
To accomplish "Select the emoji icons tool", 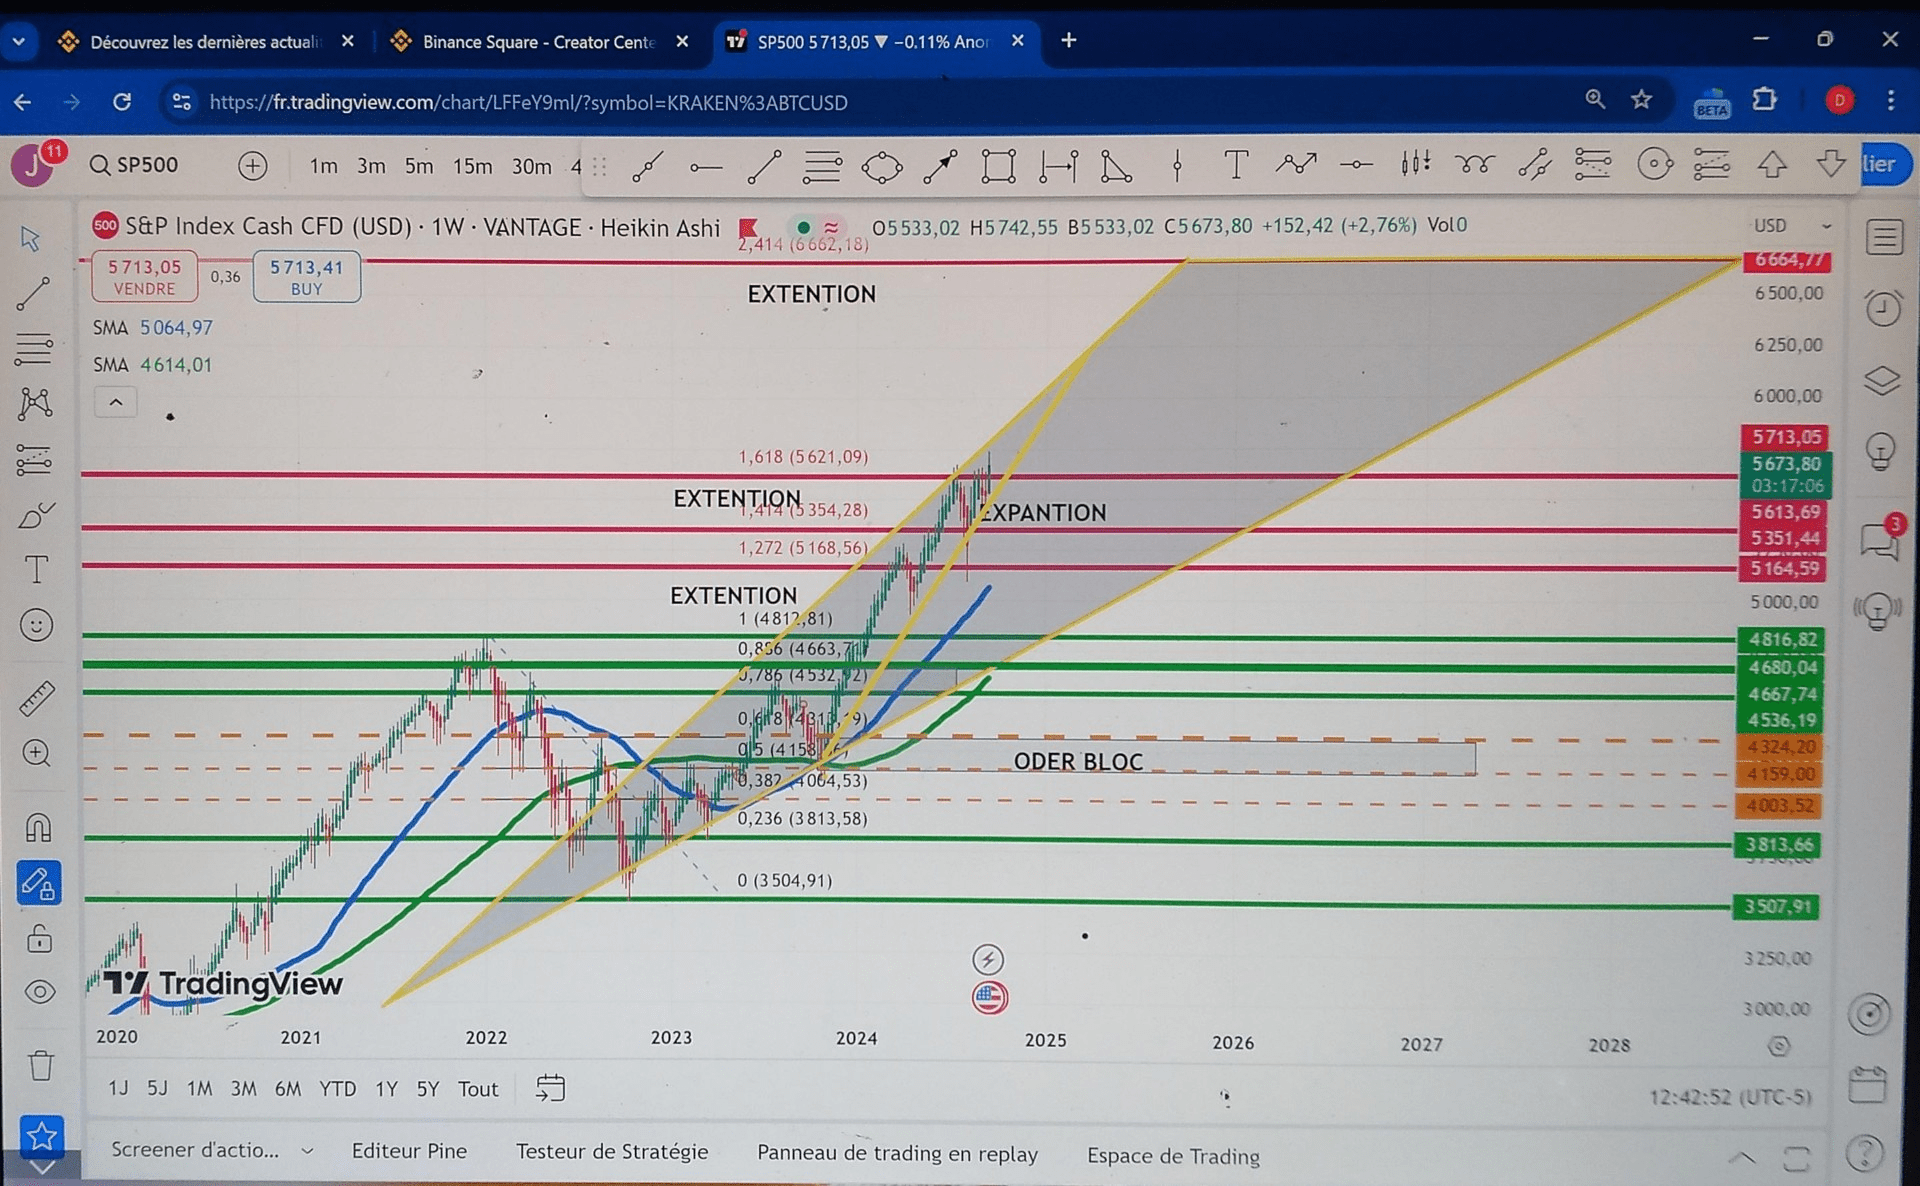I will pos(37,626).
